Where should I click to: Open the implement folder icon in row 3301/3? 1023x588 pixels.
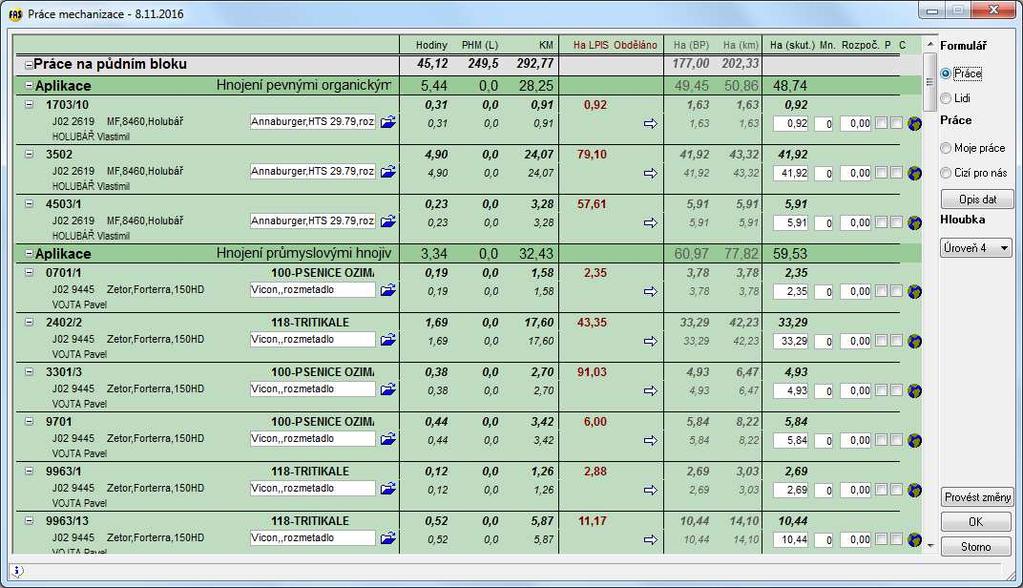tap(388, 389)
